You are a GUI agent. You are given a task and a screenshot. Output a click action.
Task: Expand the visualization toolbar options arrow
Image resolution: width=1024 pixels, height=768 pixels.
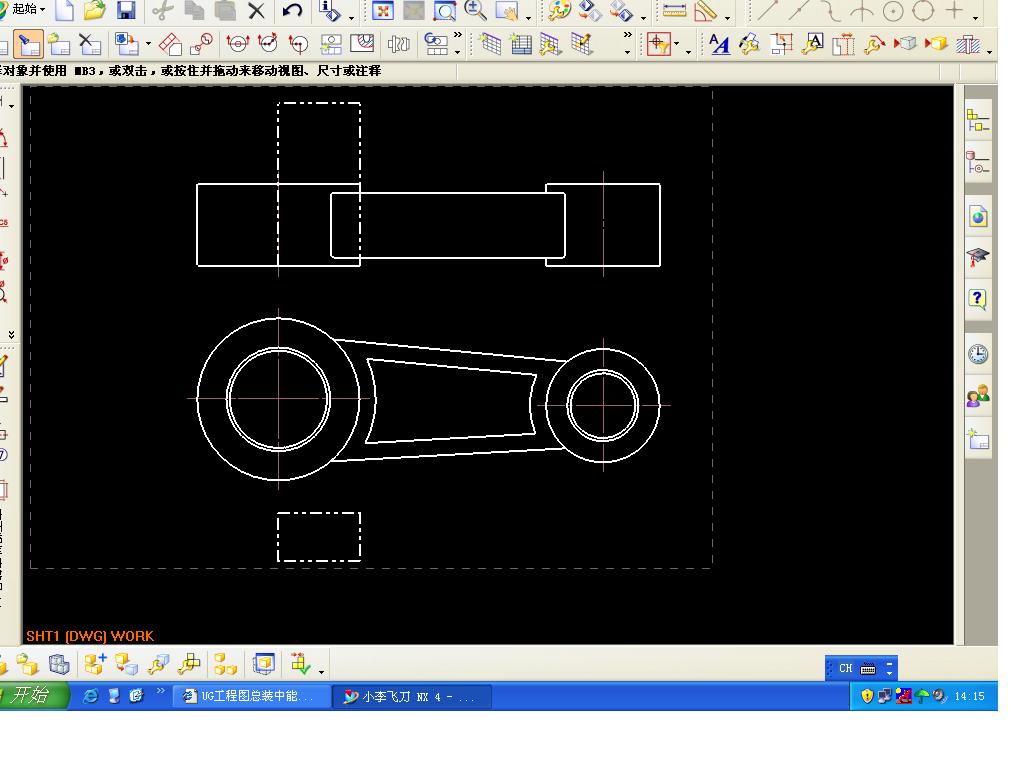643,18
